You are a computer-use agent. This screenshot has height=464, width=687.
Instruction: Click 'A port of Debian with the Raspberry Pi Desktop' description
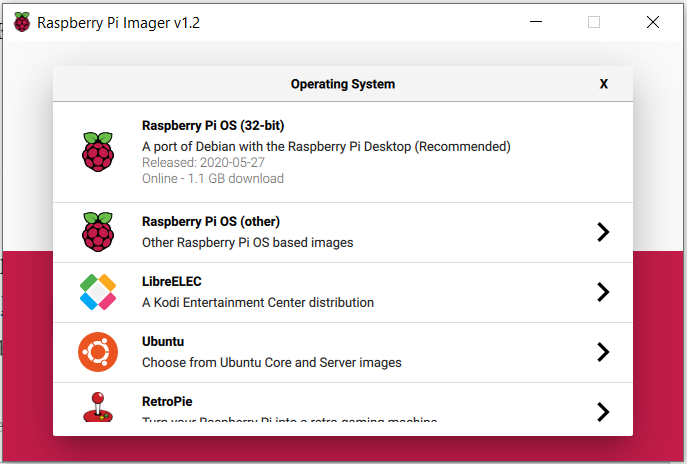coord(326,146)
